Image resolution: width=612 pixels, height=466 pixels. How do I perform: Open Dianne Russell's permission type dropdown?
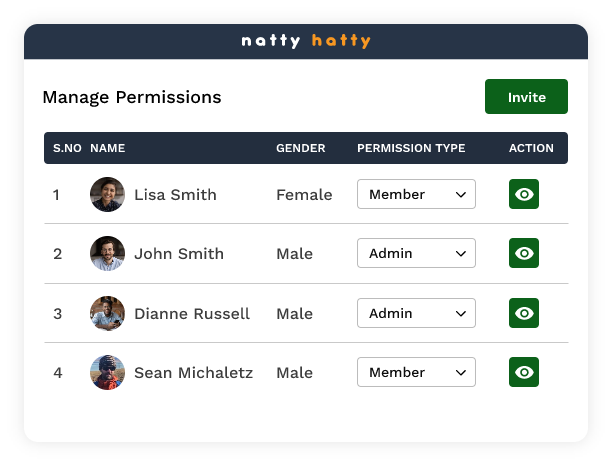416,313
